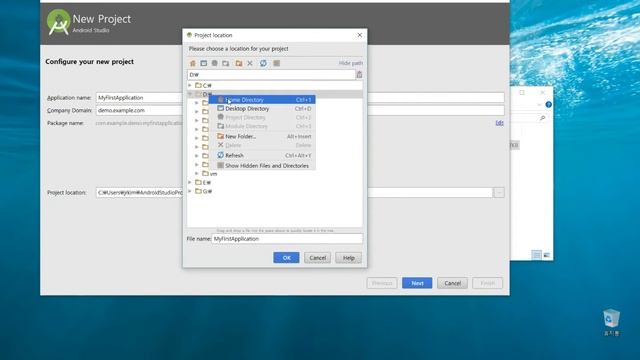
Task: Click the New Folder toolbar icon
Action: point(239,63)
